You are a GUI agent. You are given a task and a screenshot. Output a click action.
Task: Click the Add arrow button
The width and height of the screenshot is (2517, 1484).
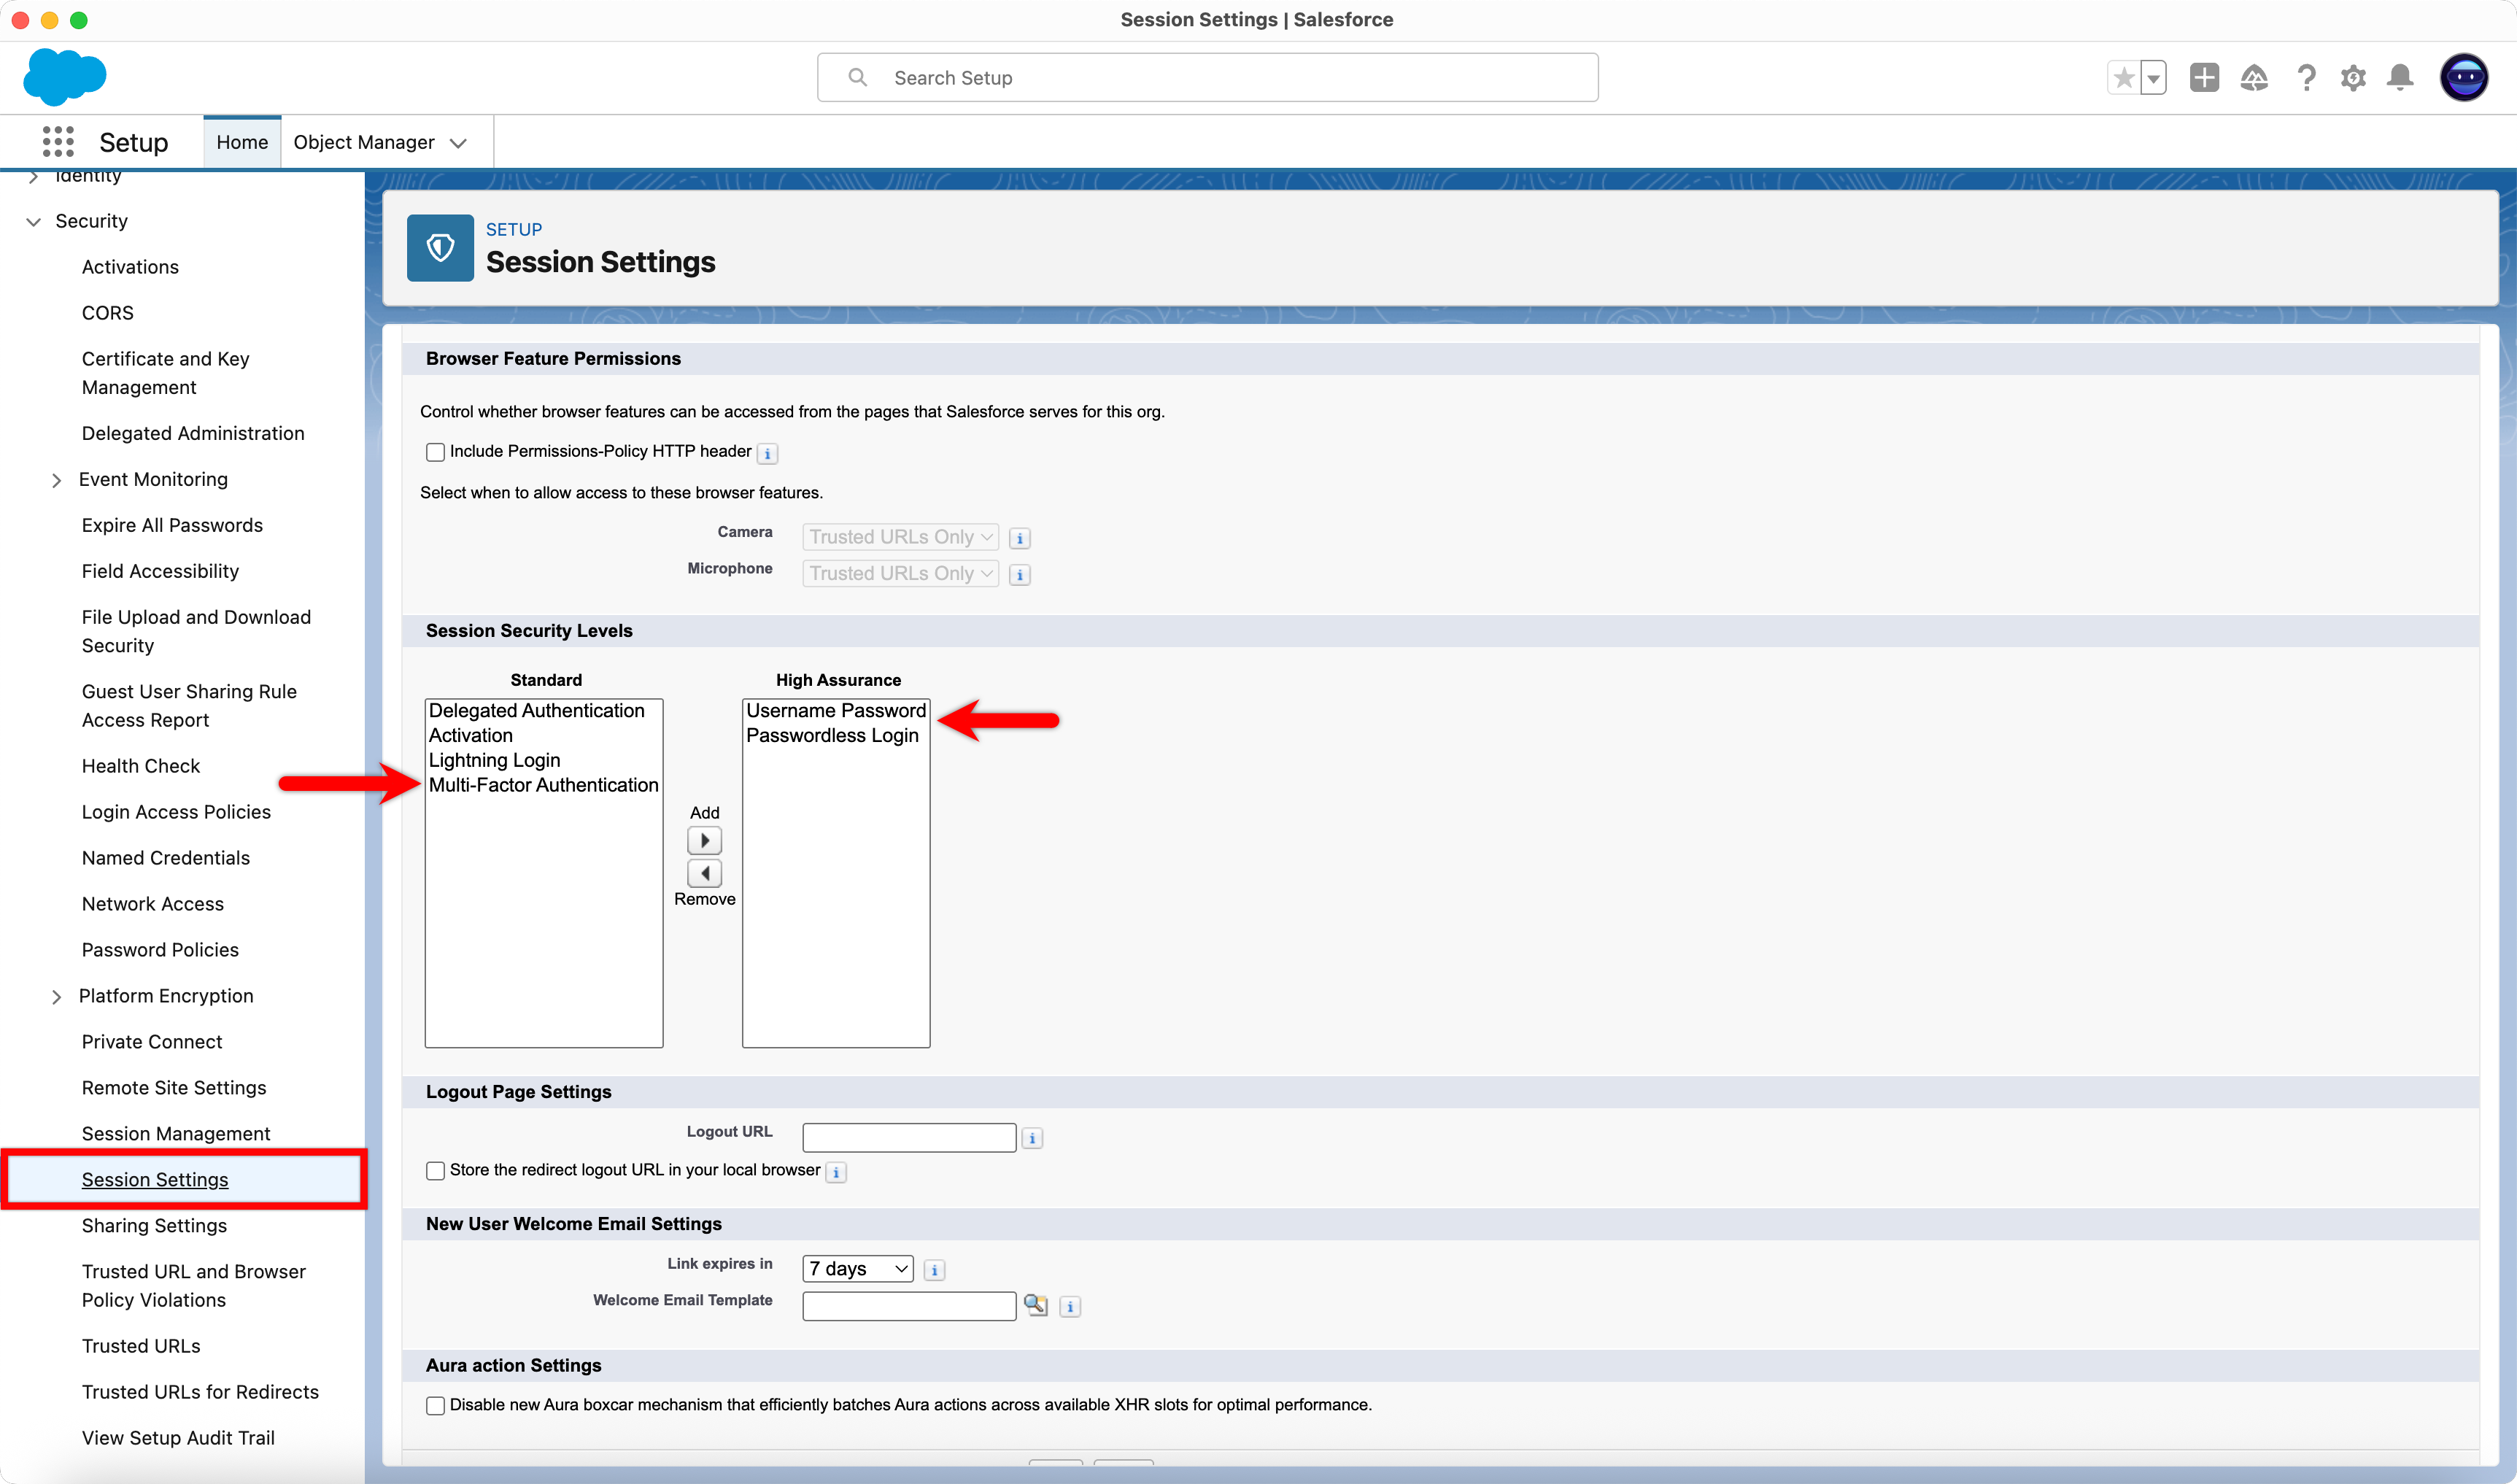pyautogui.click(x=704, y=840)
